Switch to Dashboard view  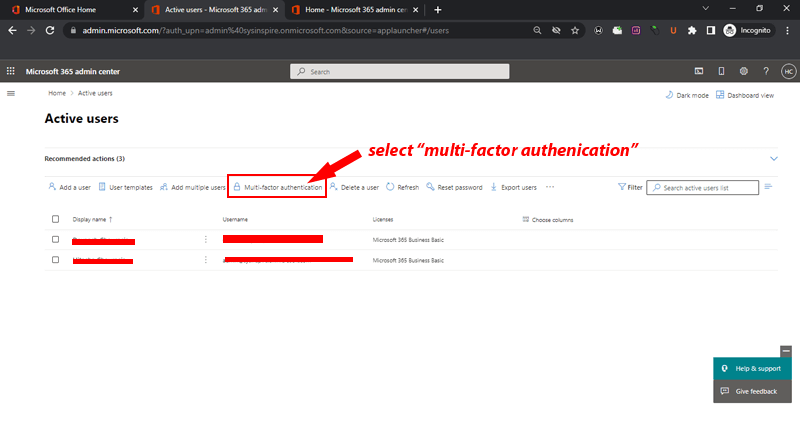point(745,95)
